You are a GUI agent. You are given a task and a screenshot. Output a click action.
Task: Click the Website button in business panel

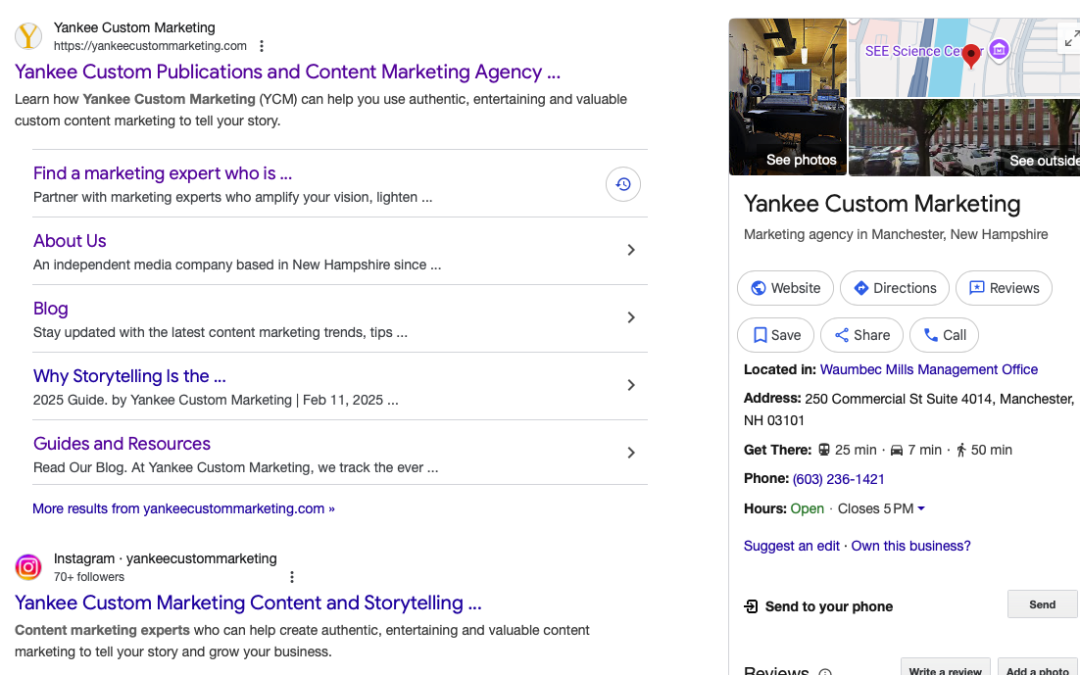785,288
